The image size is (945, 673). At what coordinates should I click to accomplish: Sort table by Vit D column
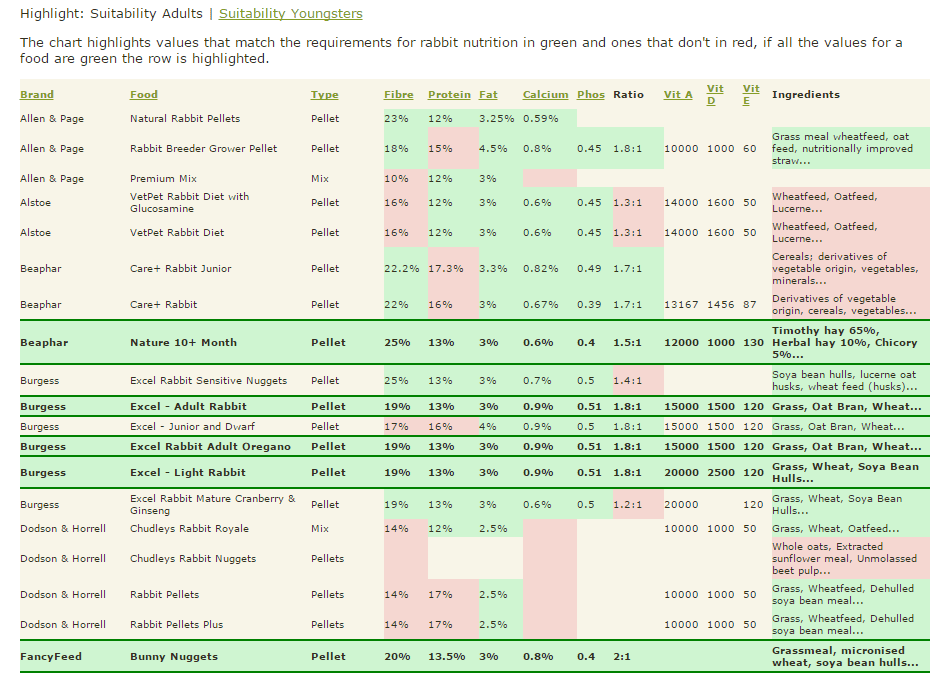[x=715, y=95]
